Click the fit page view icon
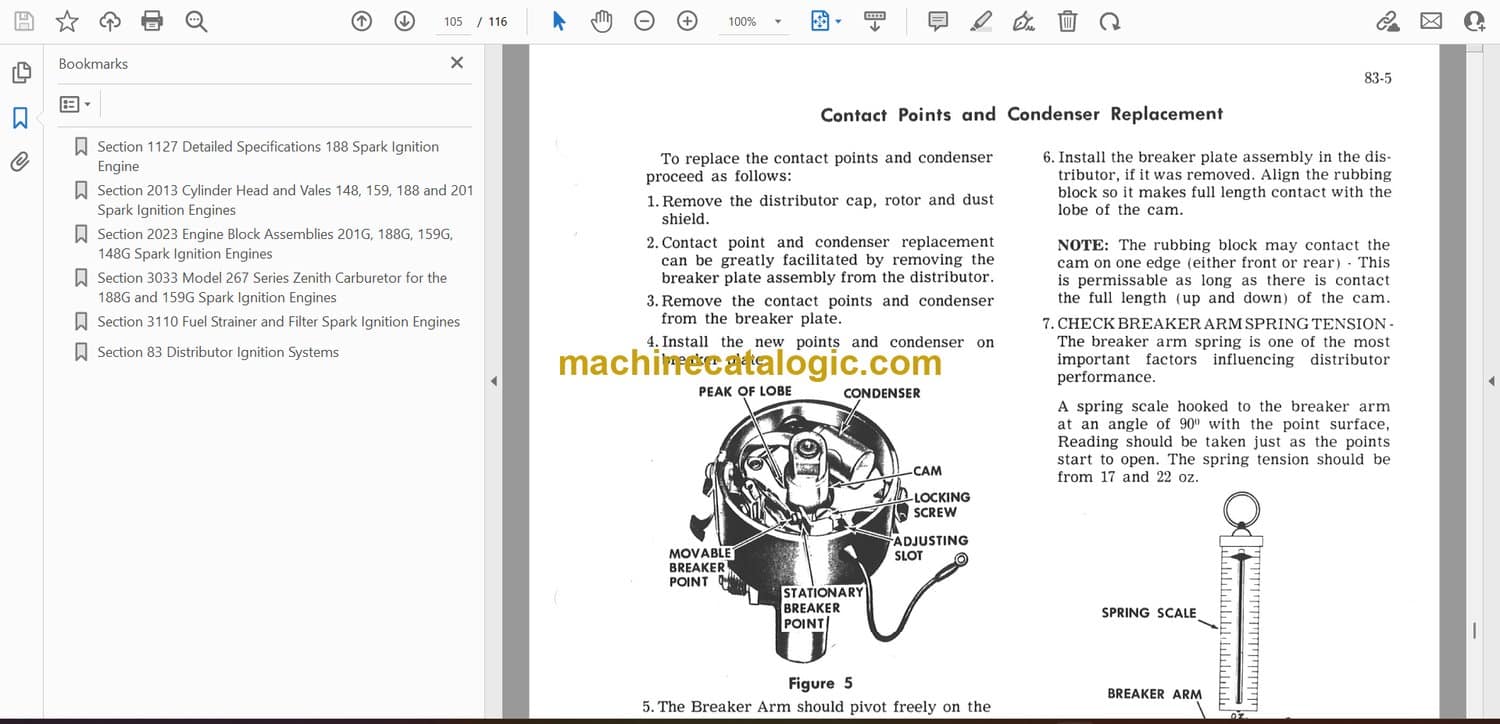This screenshot has height=724, width=1500. 820,21
